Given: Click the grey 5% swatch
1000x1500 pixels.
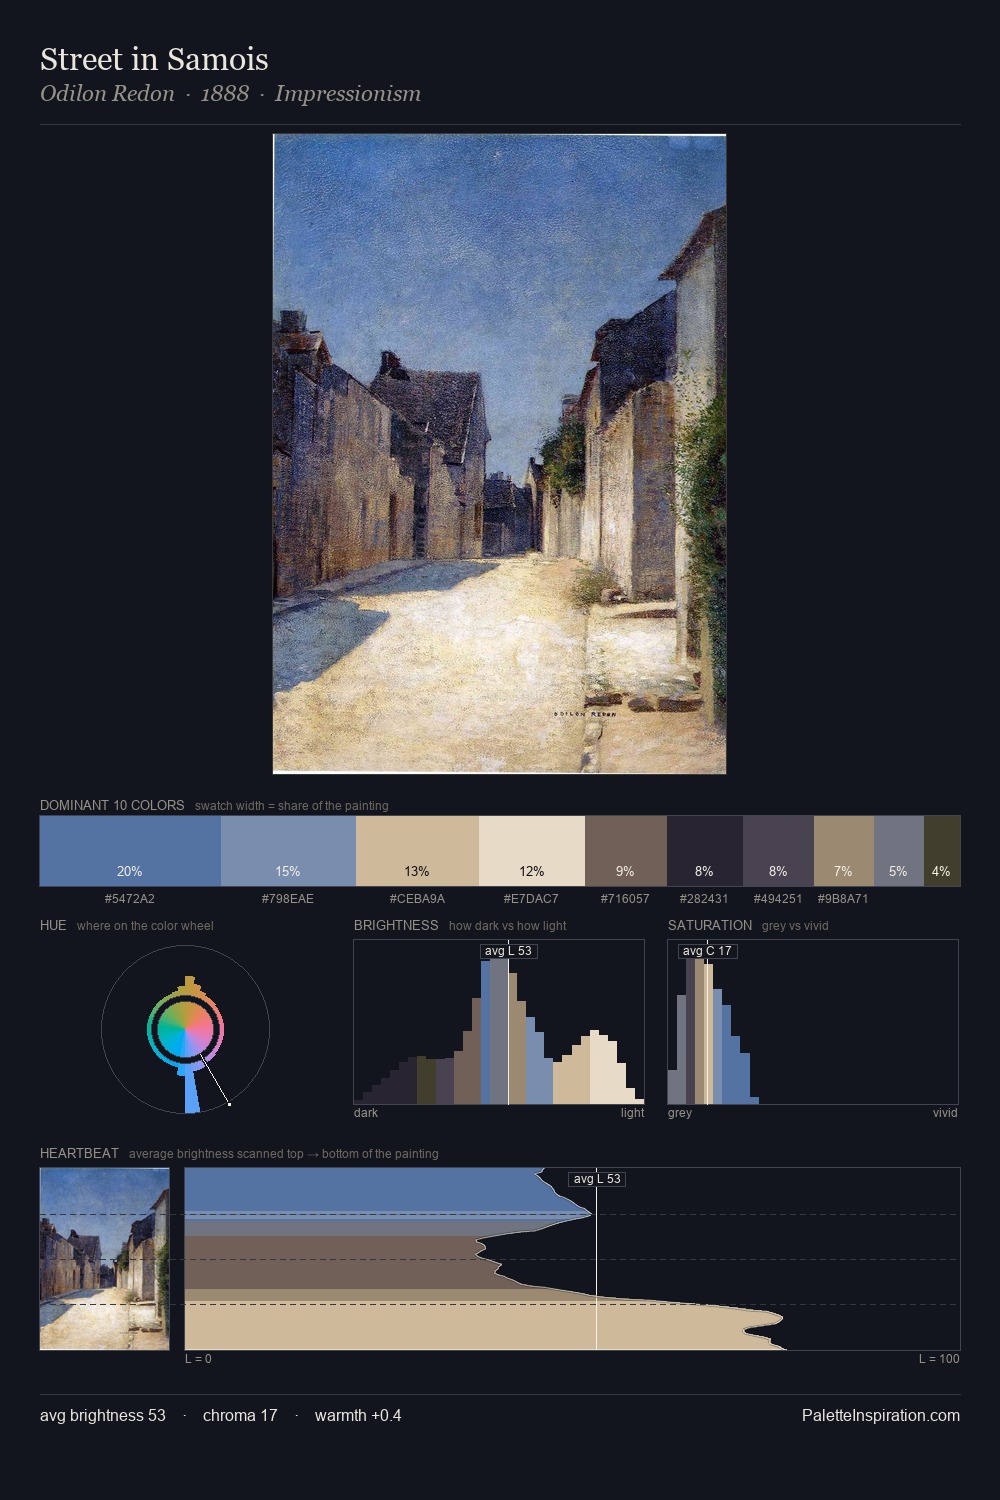Looking at the screenshot, I should [899, 851].
